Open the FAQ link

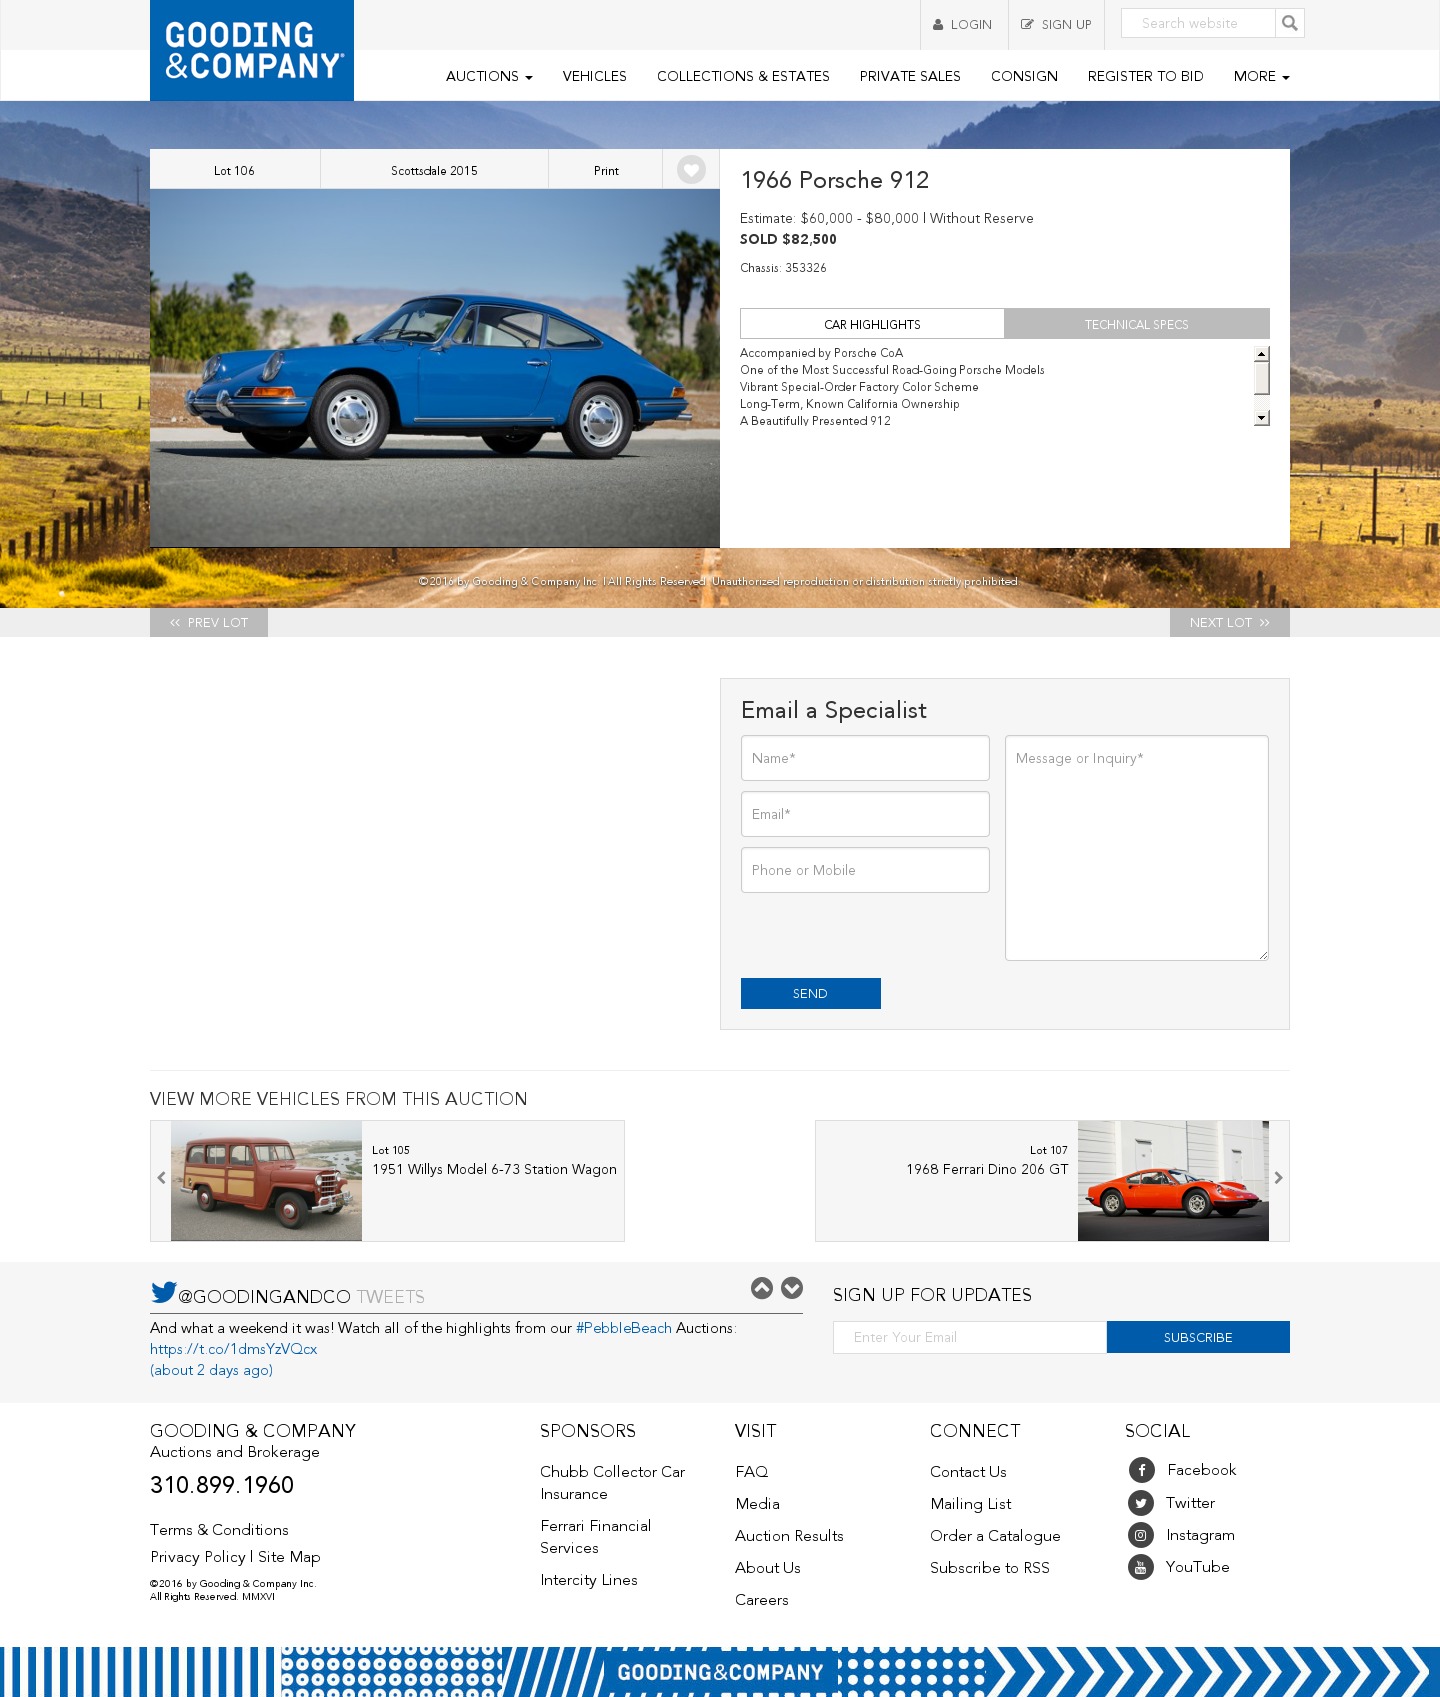coord(751,1472)
